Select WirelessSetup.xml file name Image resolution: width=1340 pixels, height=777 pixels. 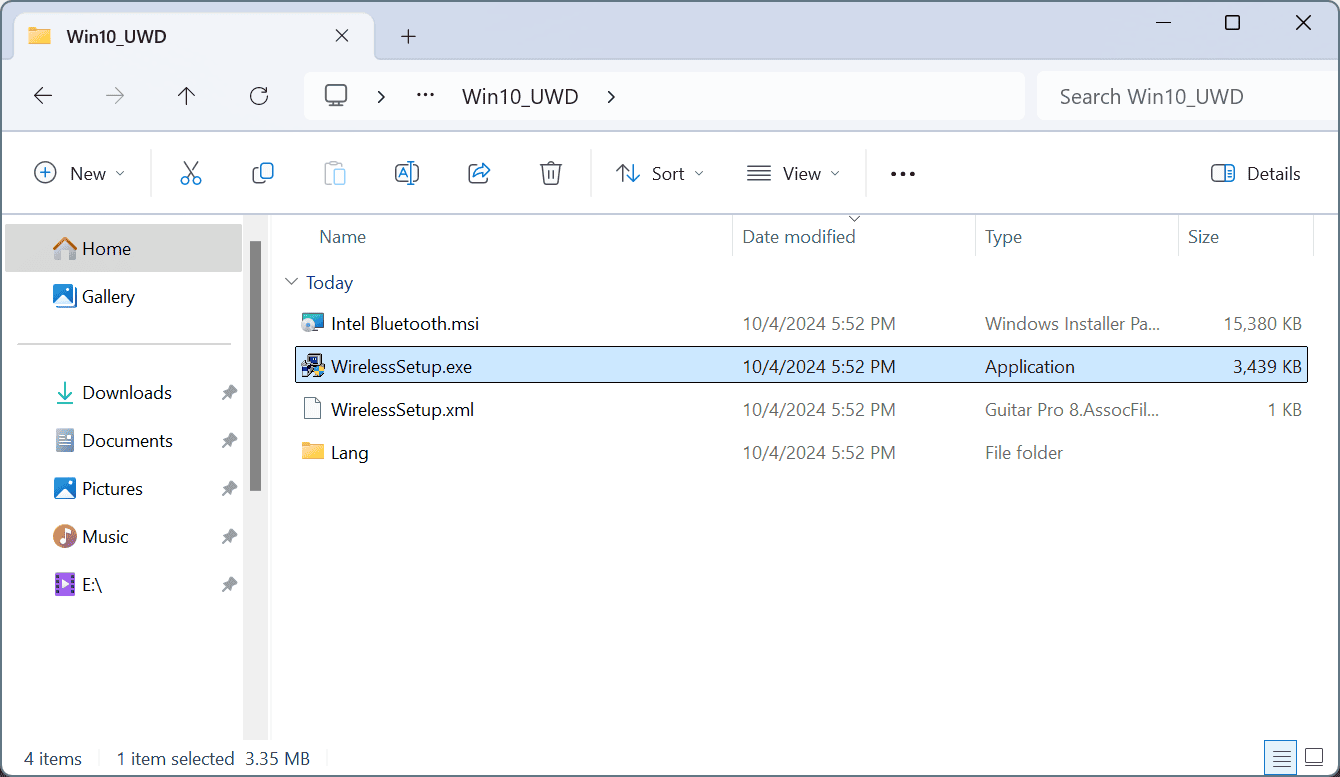click(x=402, y=409)
